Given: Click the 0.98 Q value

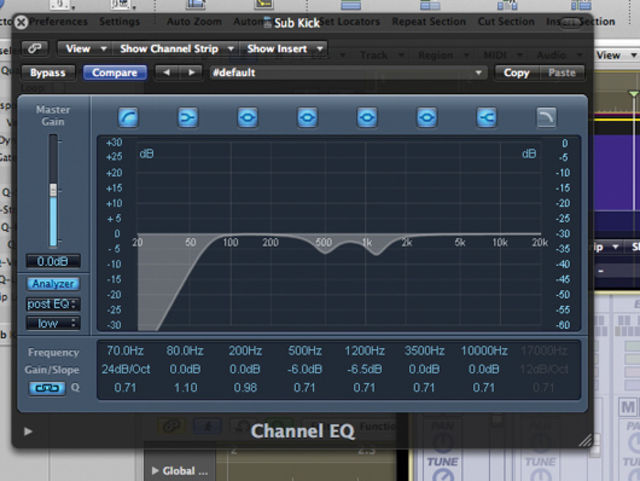Looking at the screenshot, I should coord(245,387).
